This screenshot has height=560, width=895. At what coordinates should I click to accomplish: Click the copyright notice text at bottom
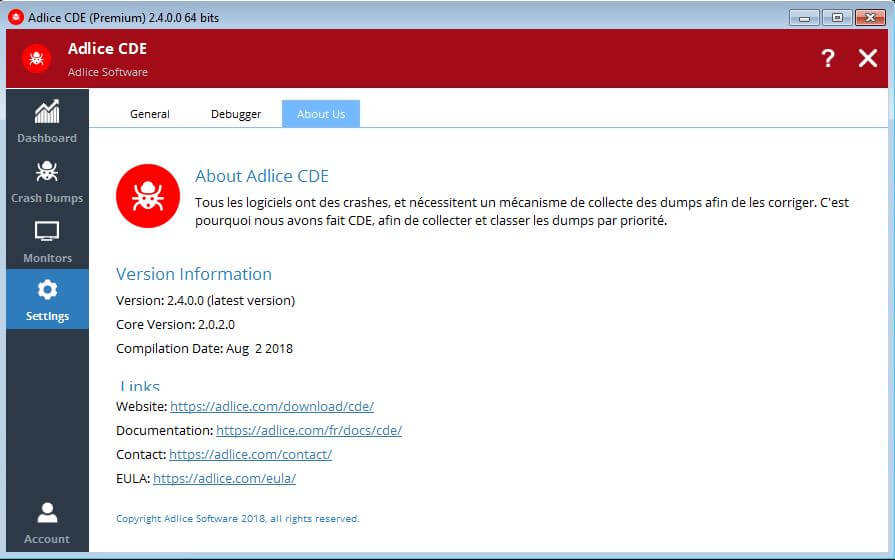click(237, 519)
